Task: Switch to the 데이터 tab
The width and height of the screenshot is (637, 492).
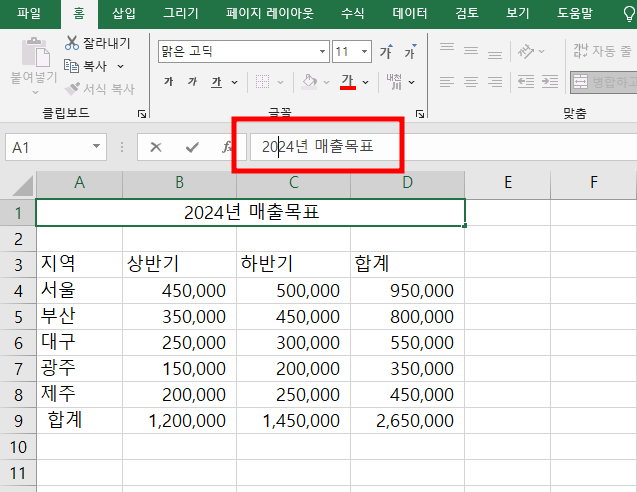Action: (x=410, y=14)
